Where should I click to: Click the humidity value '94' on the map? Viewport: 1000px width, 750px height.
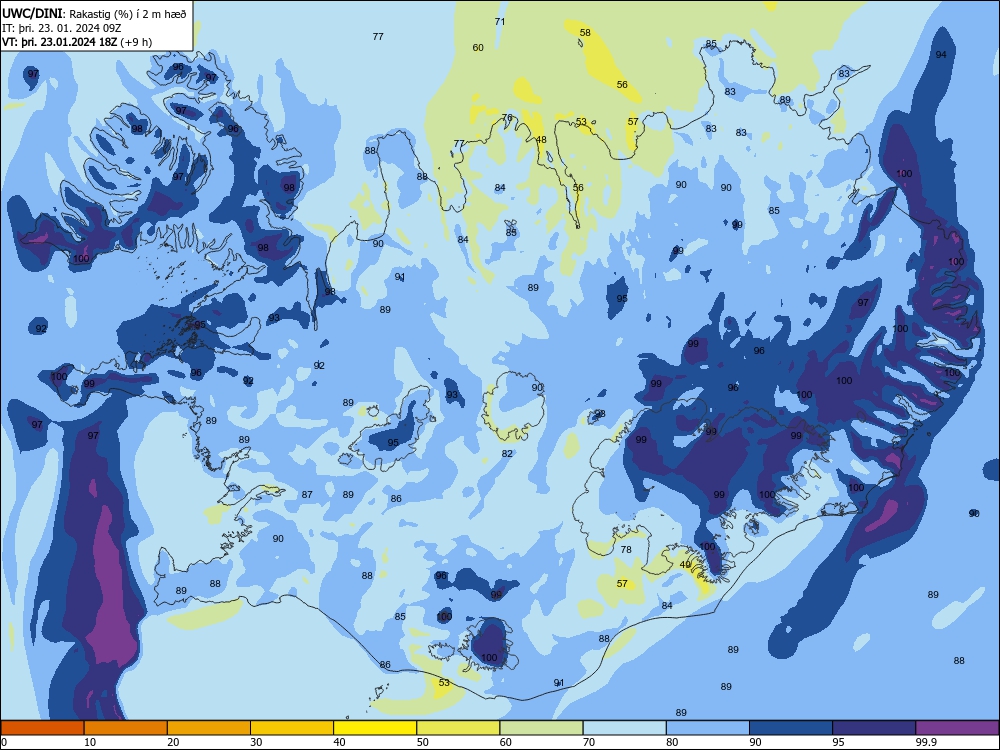tap(941, 54)
